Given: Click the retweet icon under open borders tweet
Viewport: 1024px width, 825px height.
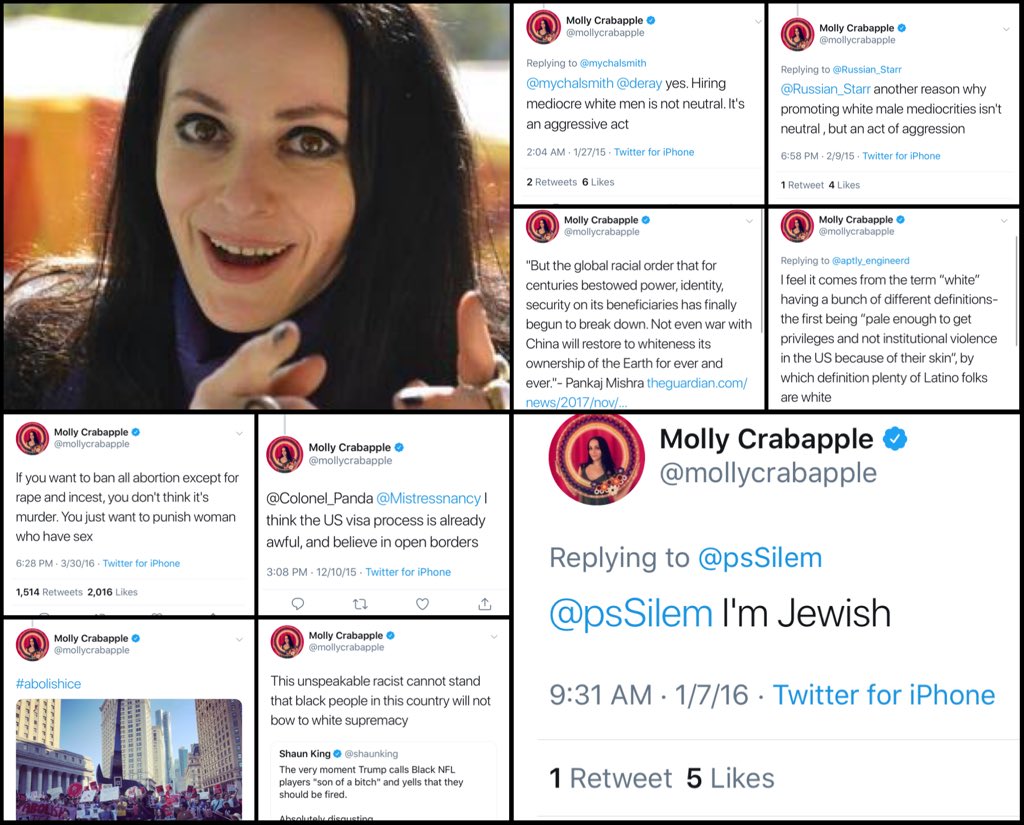Looking at the screenshot, I should [x=360, y=604].
